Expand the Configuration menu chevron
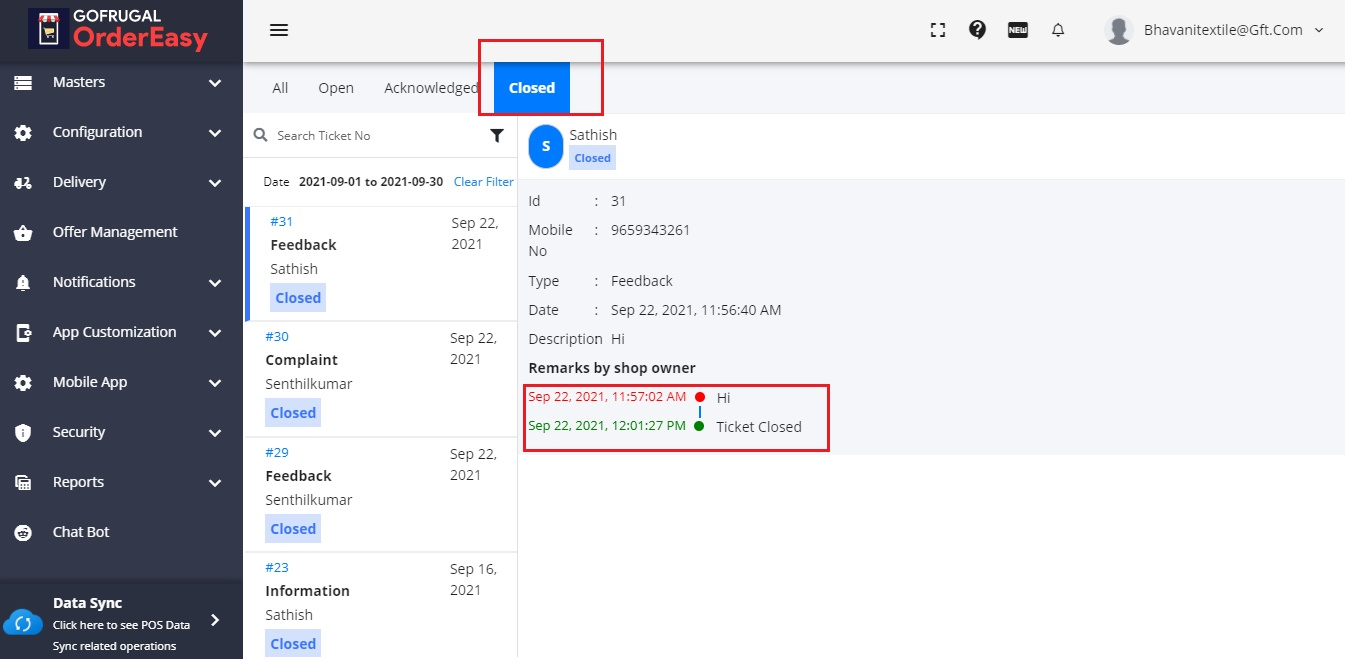Viewport: 1345px width, 659px height. click(215, 133)
